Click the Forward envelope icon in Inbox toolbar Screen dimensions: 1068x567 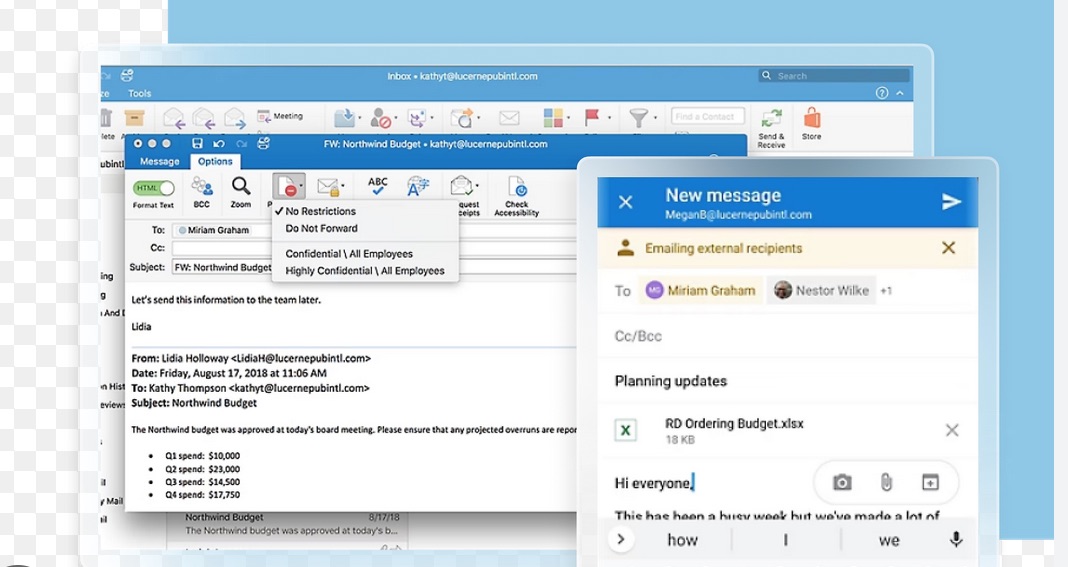[234, 119]
